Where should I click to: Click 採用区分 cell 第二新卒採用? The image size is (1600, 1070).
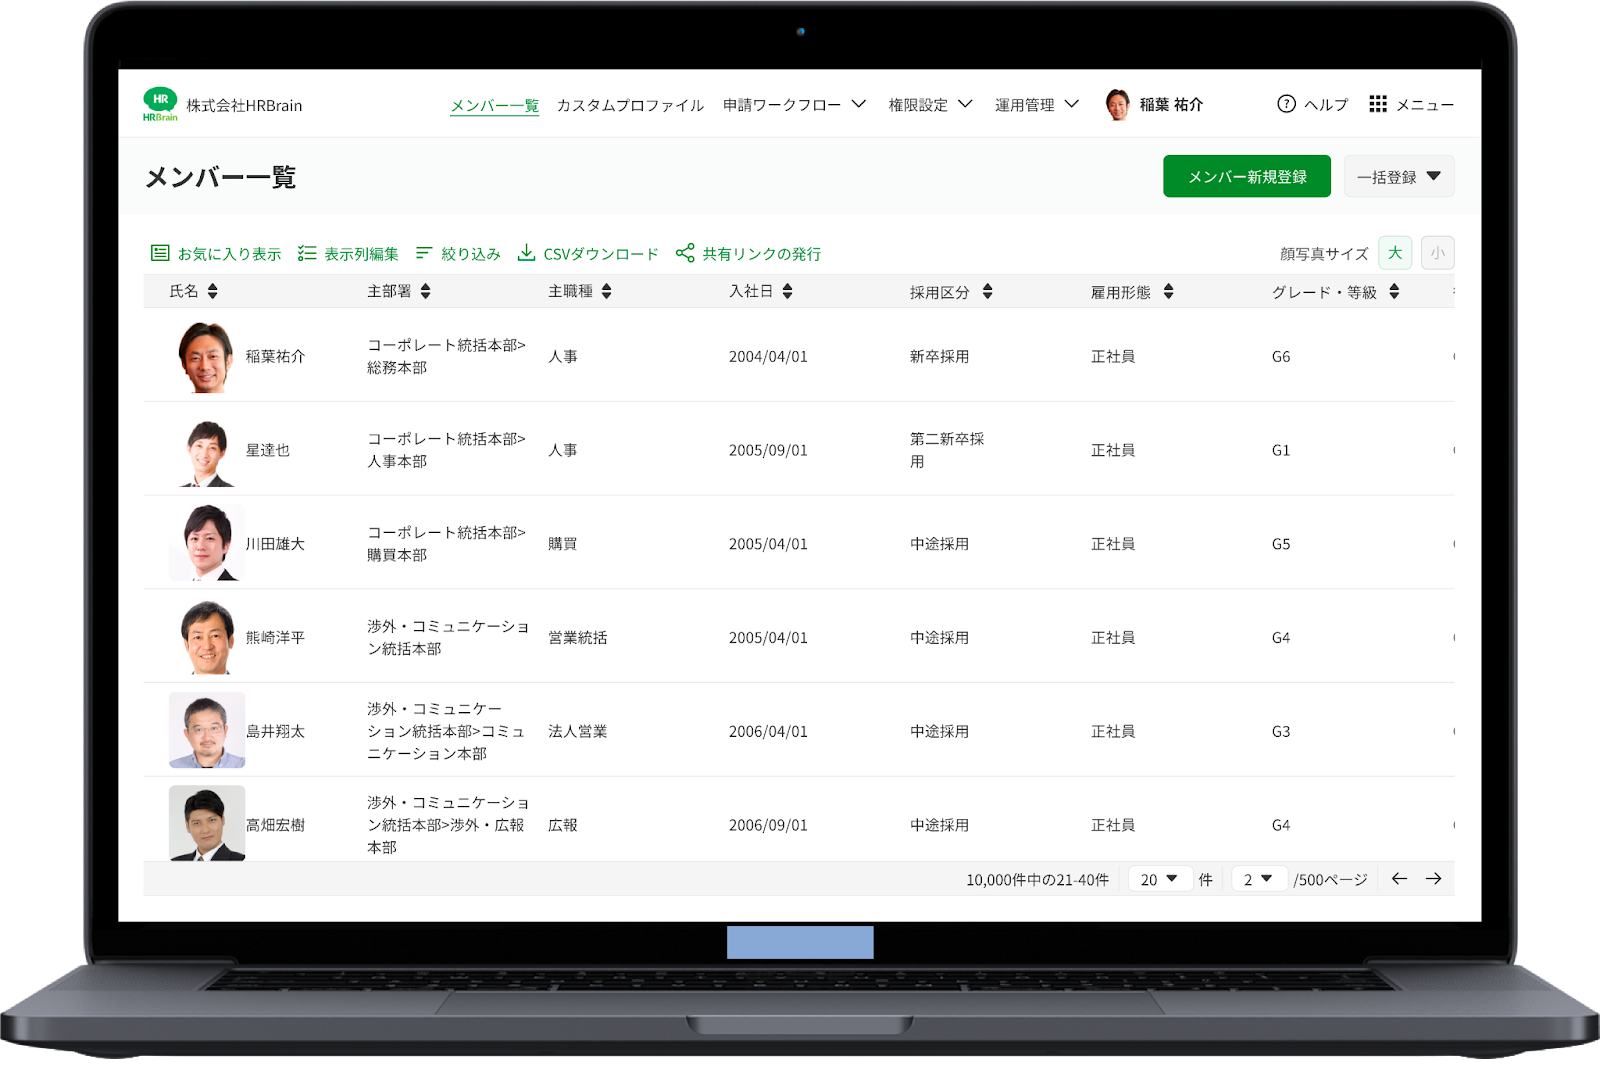click(946, 450)
